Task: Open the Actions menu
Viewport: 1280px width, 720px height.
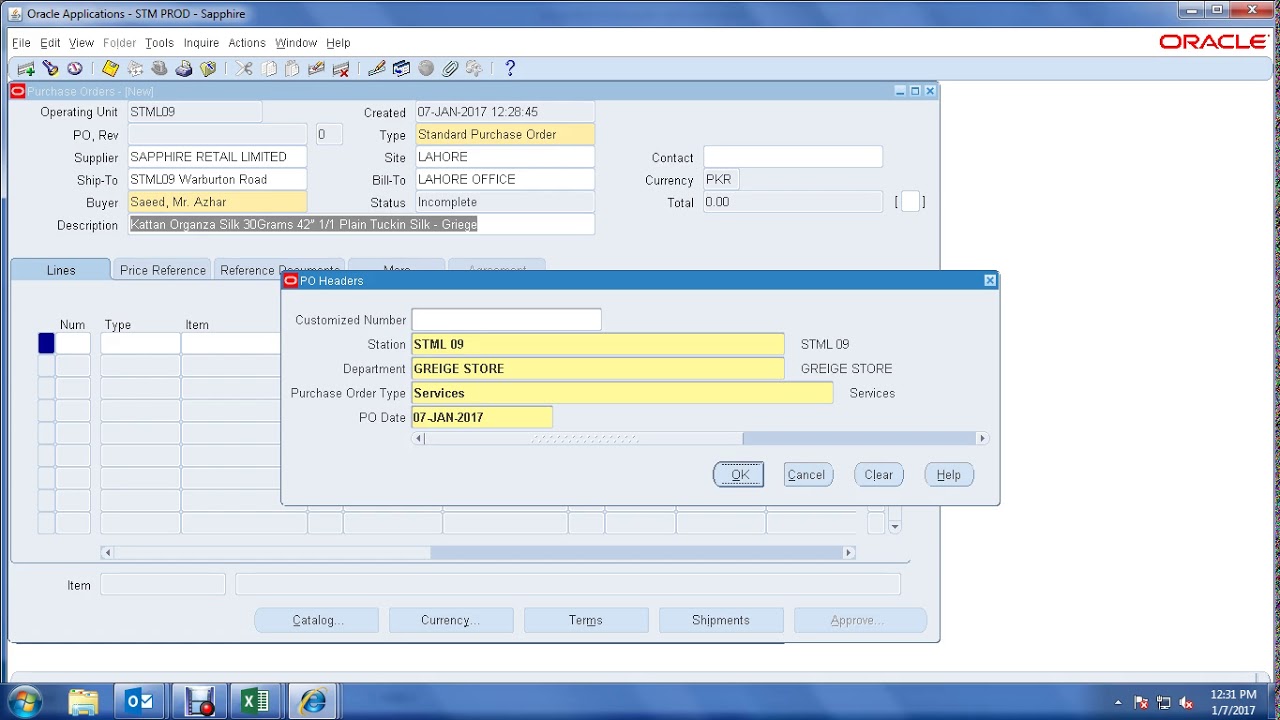Action: pyautogui.click(x=247, y=43)
